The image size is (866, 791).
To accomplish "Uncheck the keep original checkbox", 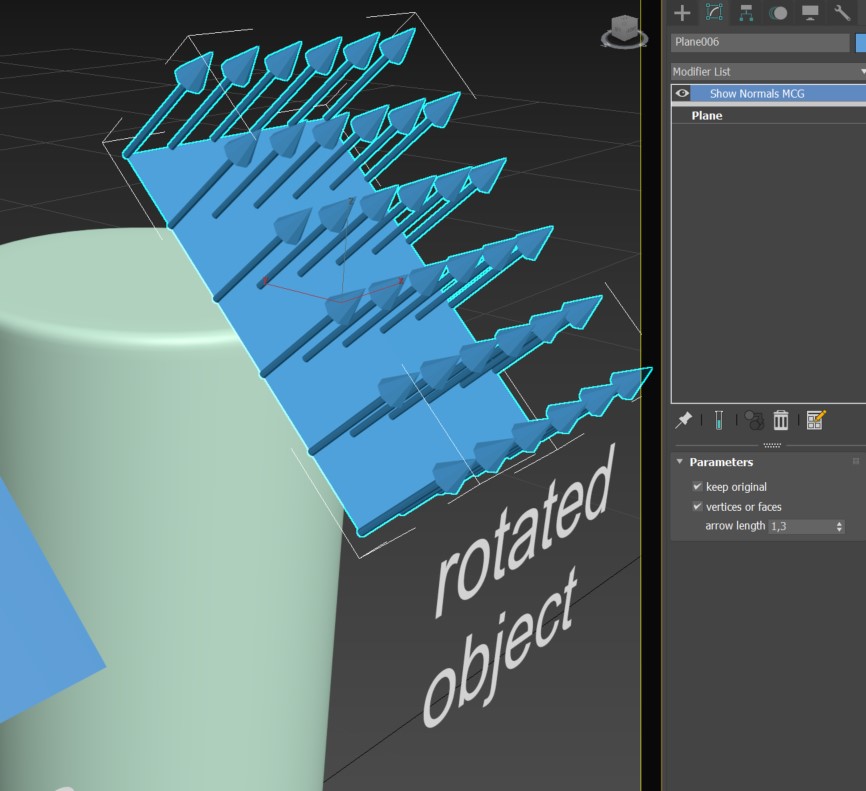I will [x=698, y=487].
